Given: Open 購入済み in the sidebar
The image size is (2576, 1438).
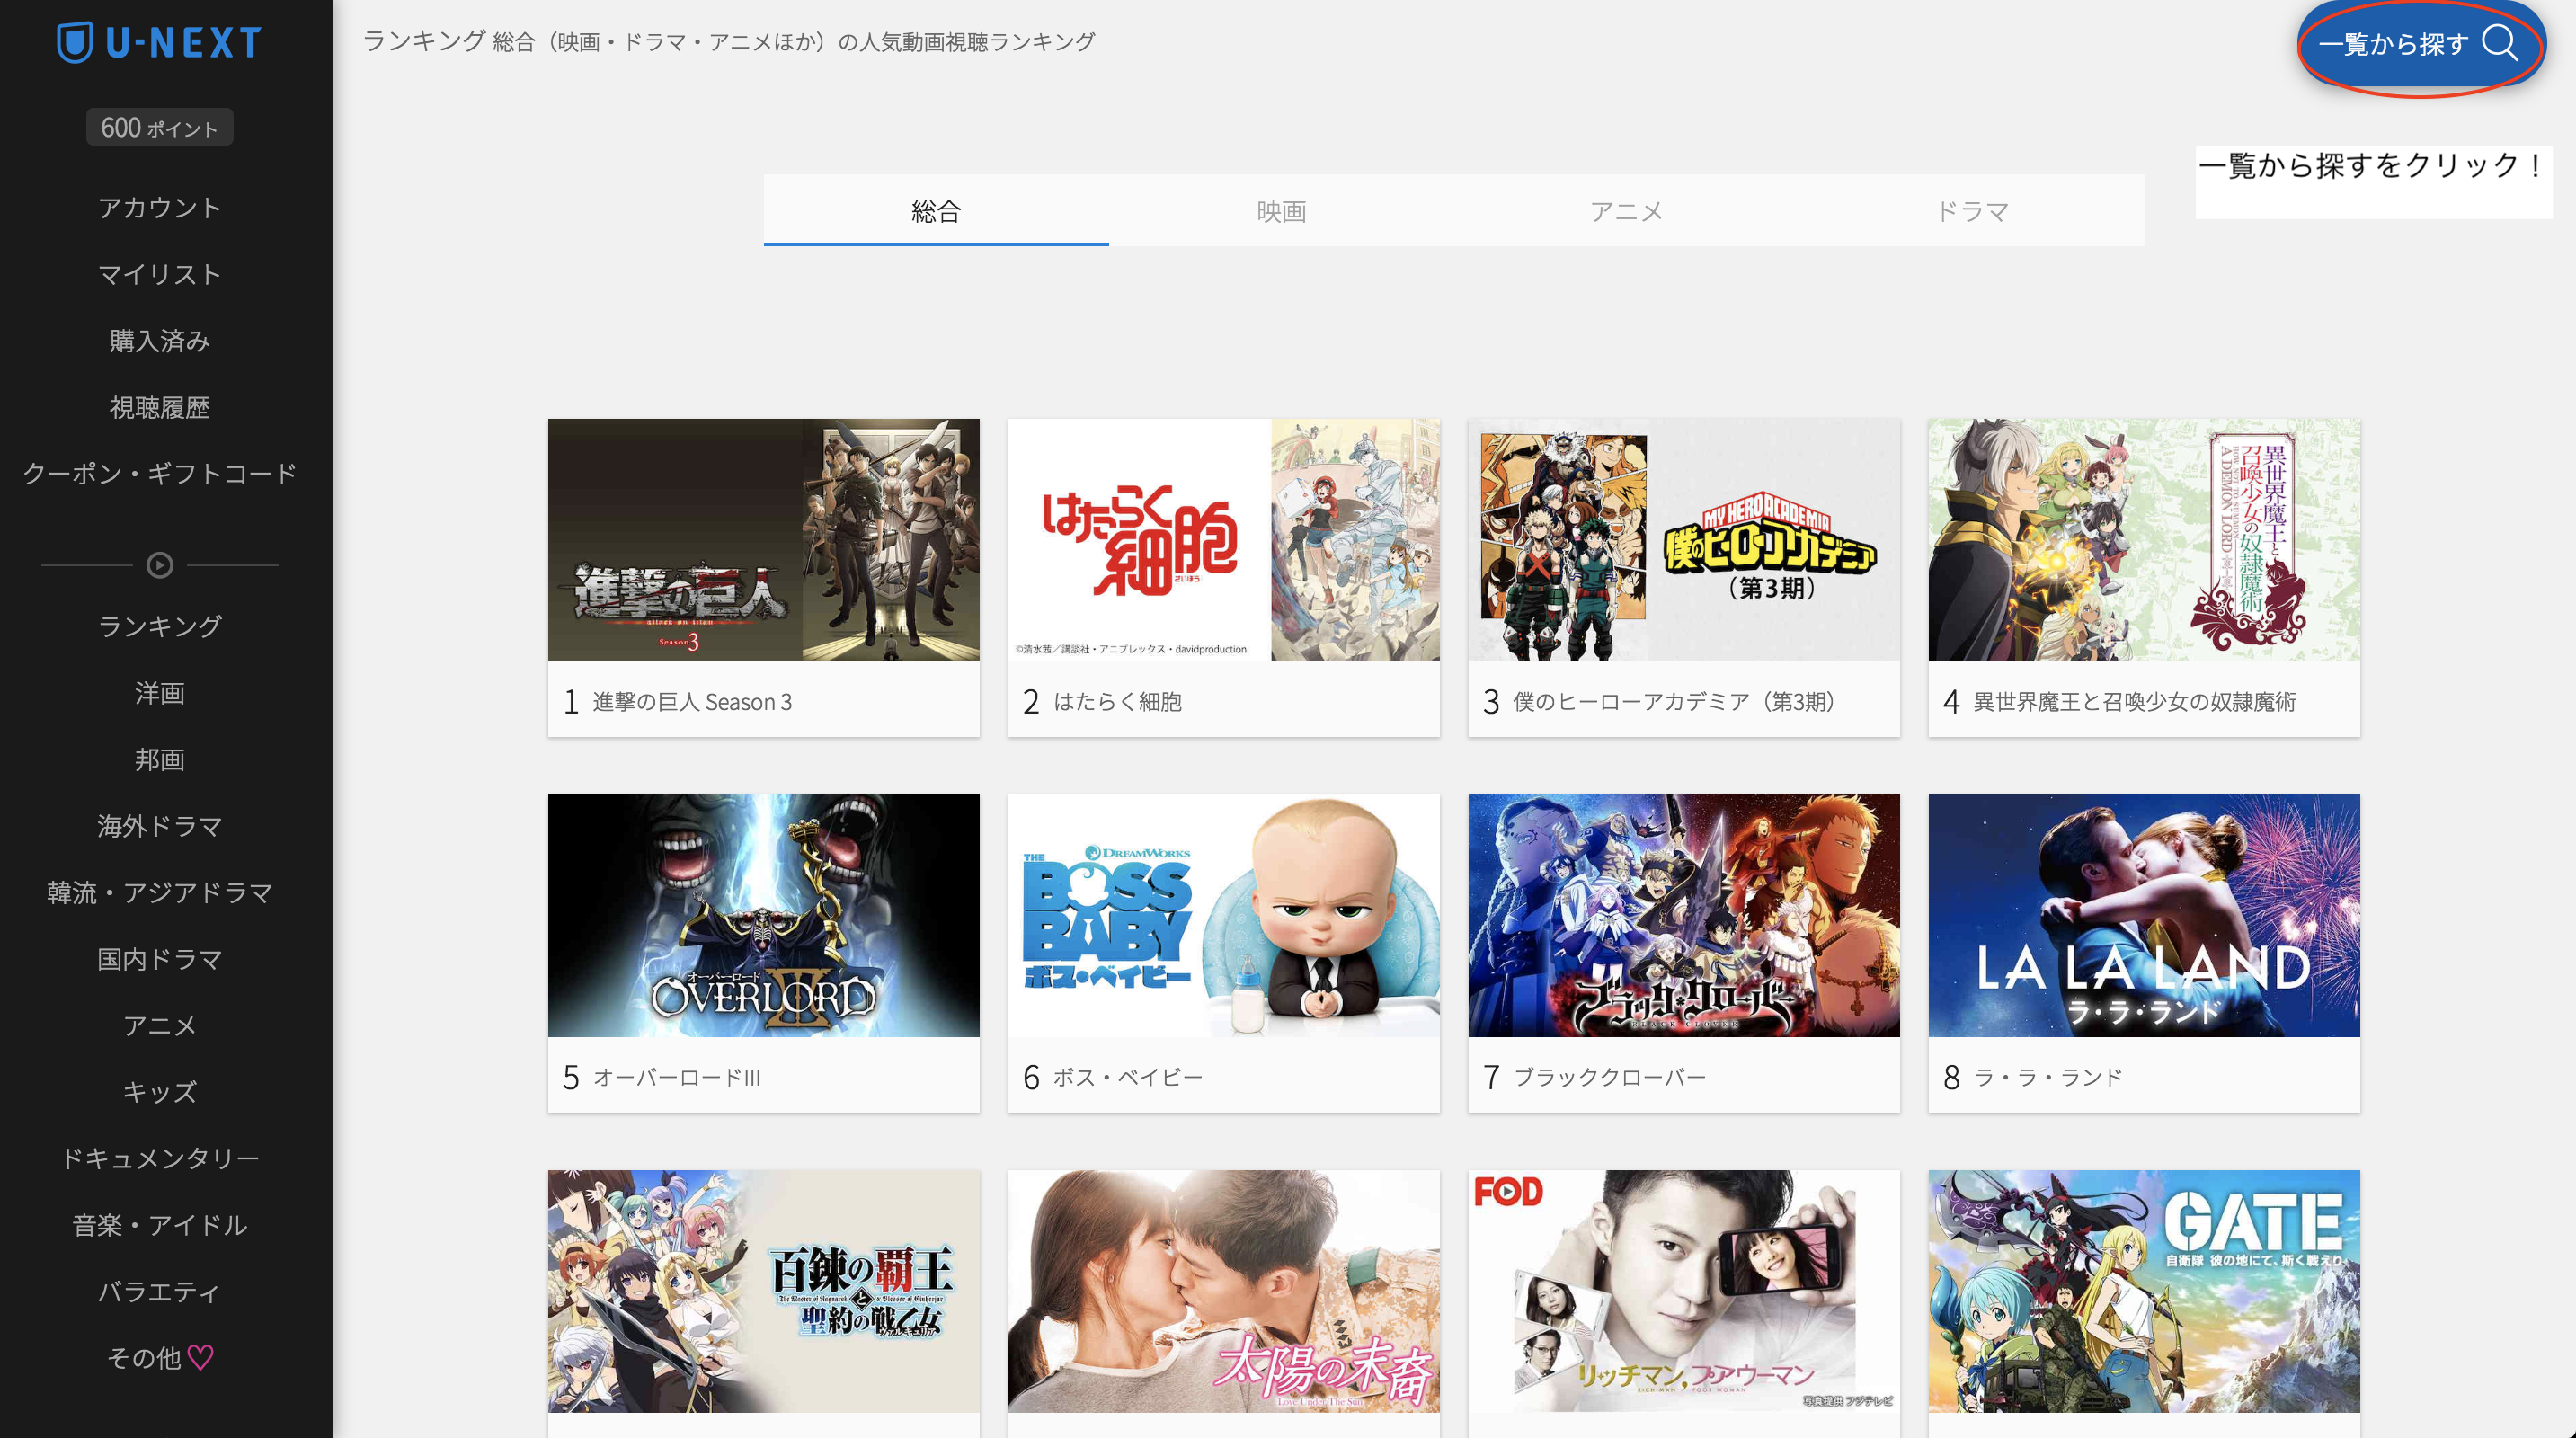Looking at the screenshot, I should [160, 341].
